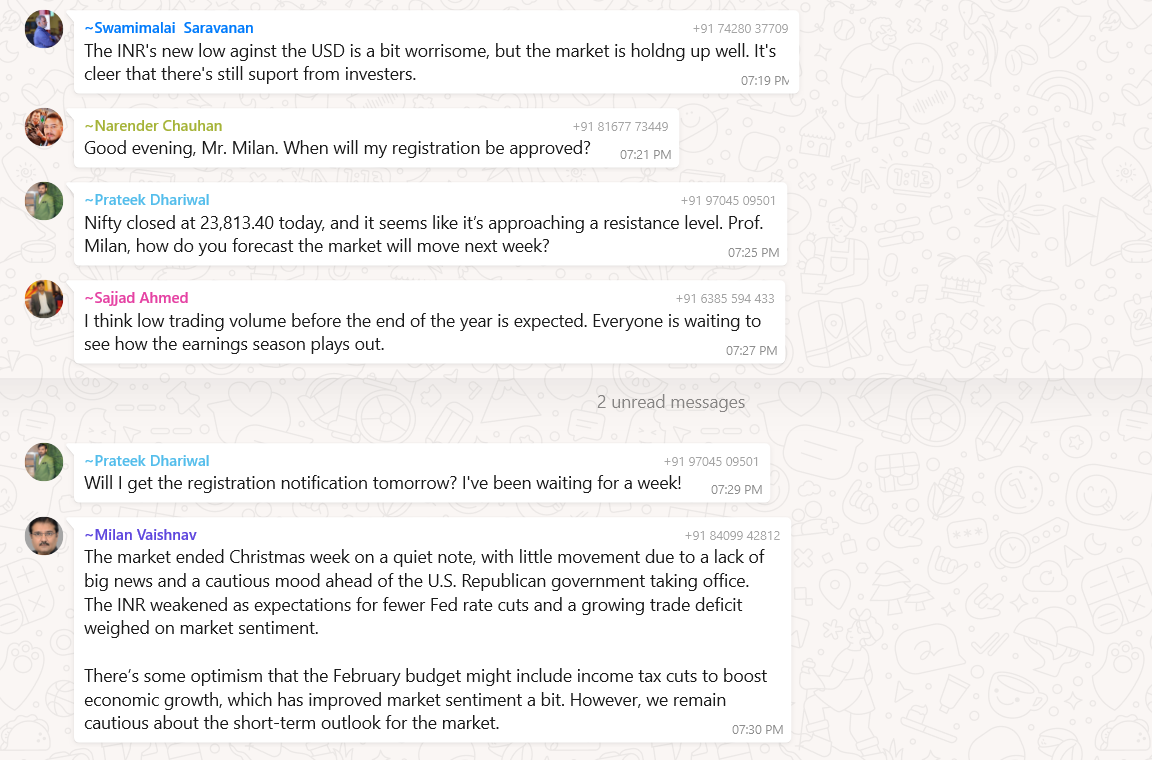
Task: Select the message about INR's new low
Action: 430,62
